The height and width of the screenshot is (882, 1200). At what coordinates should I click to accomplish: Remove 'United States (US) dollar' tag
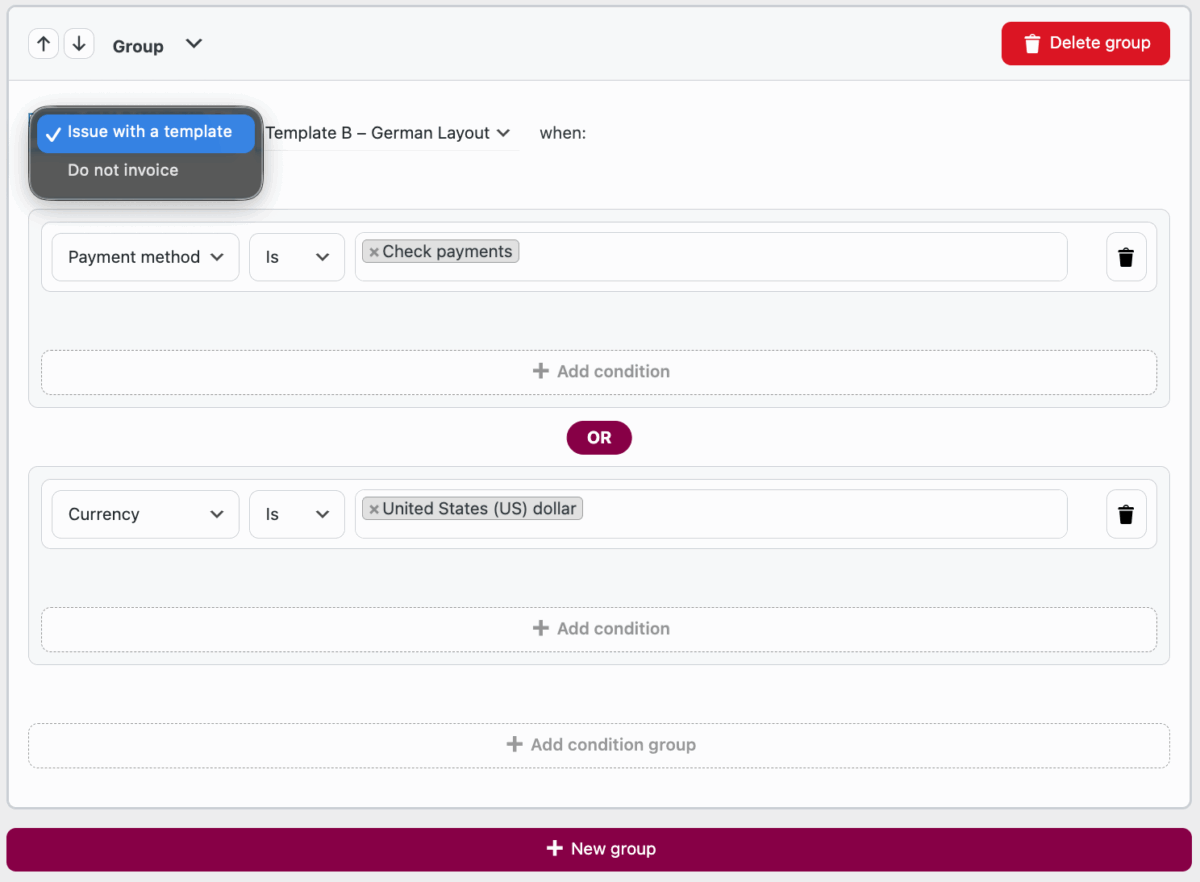click(374, 509)
